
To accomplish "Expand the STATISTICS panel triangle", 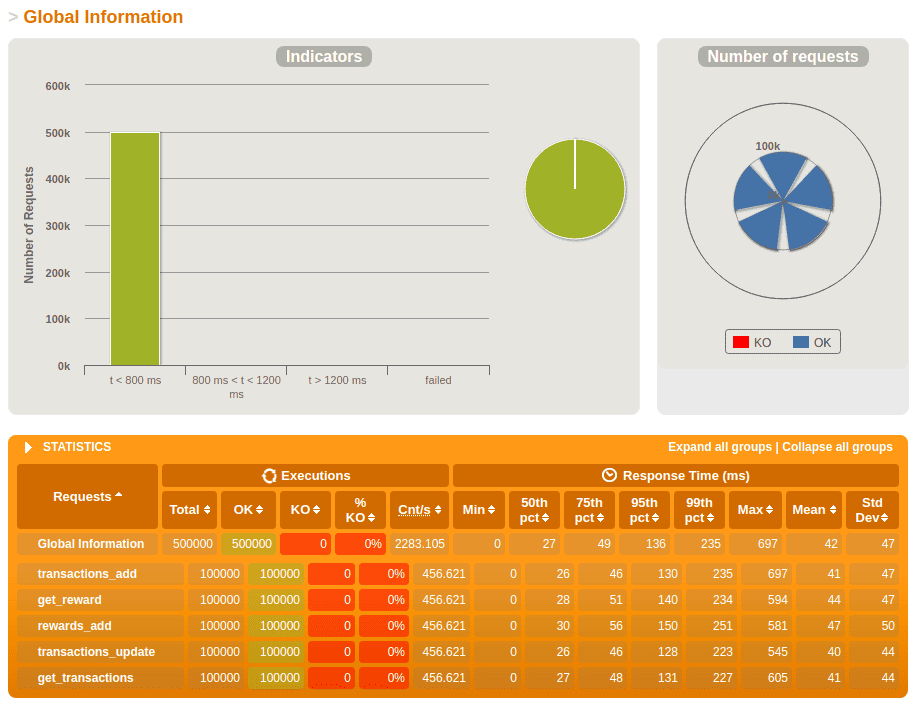I will coord(28,447).
